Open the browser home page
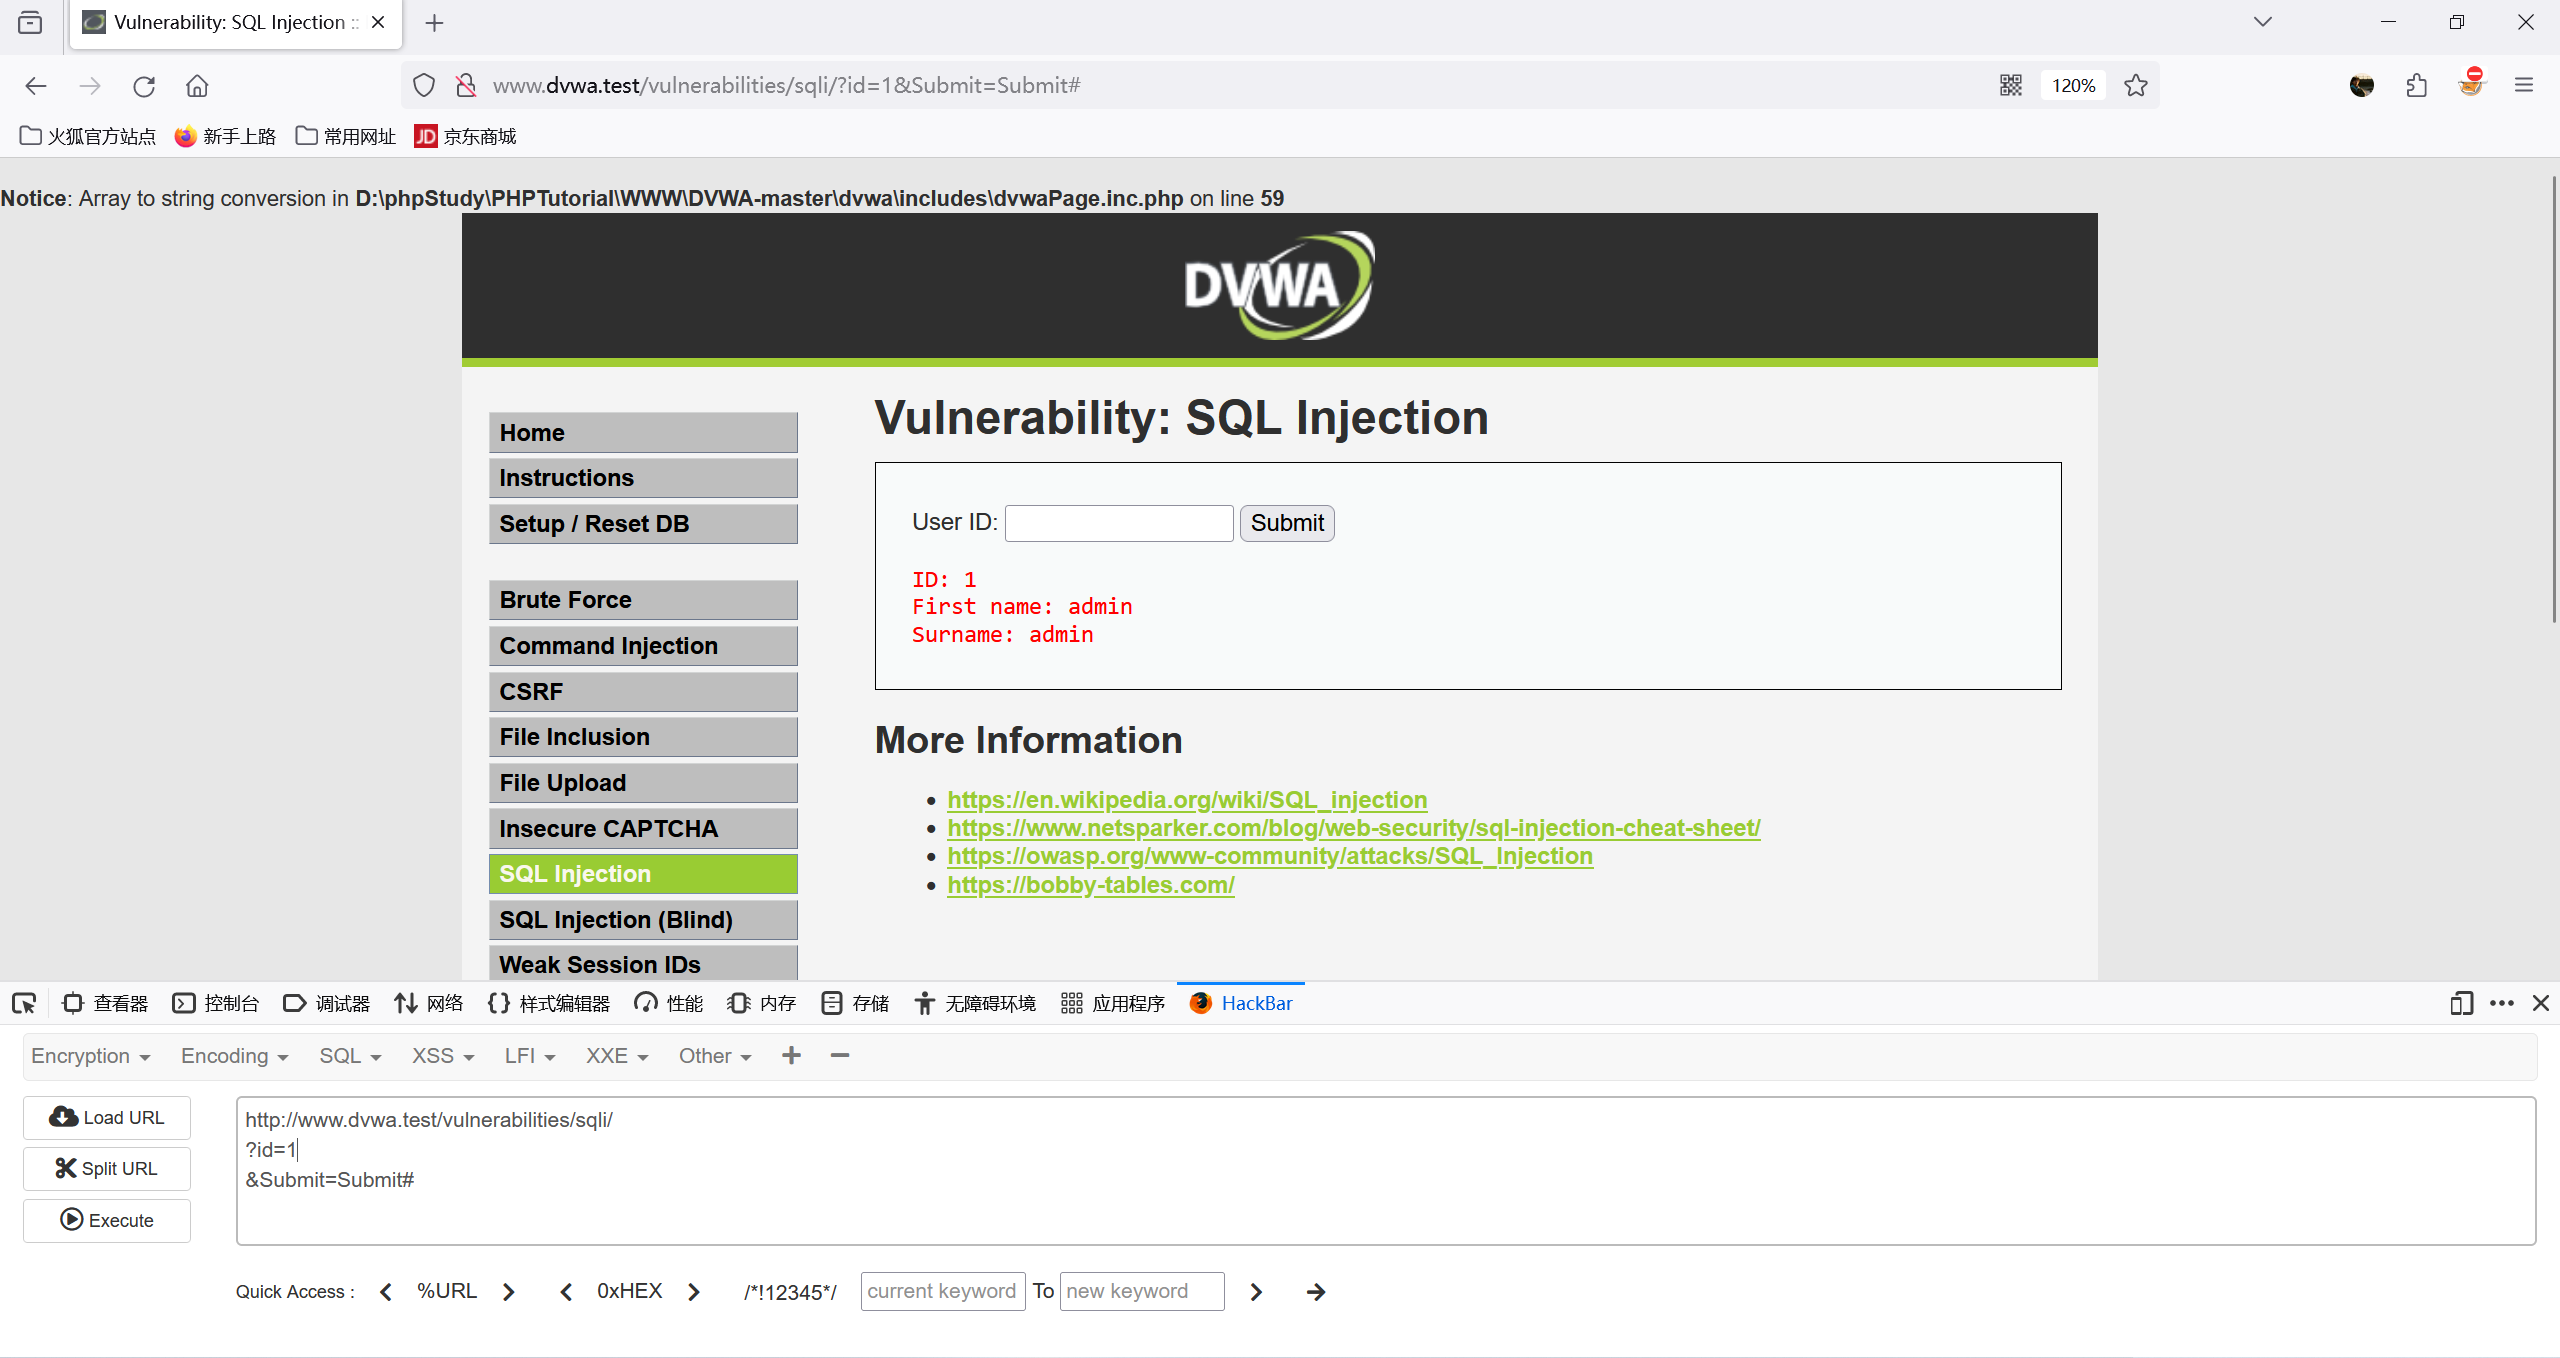Viewport: 2560px width, 1358px height. pyautogui.click(x=197, y=86)
